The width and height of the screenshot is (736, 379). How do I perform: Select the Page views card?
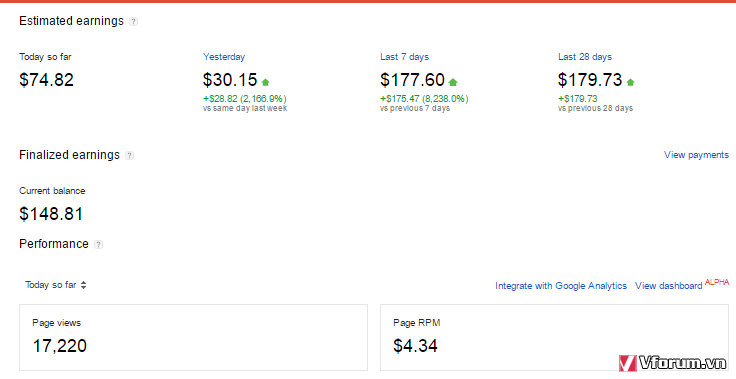pyautogui.click(x=193, y=337)
